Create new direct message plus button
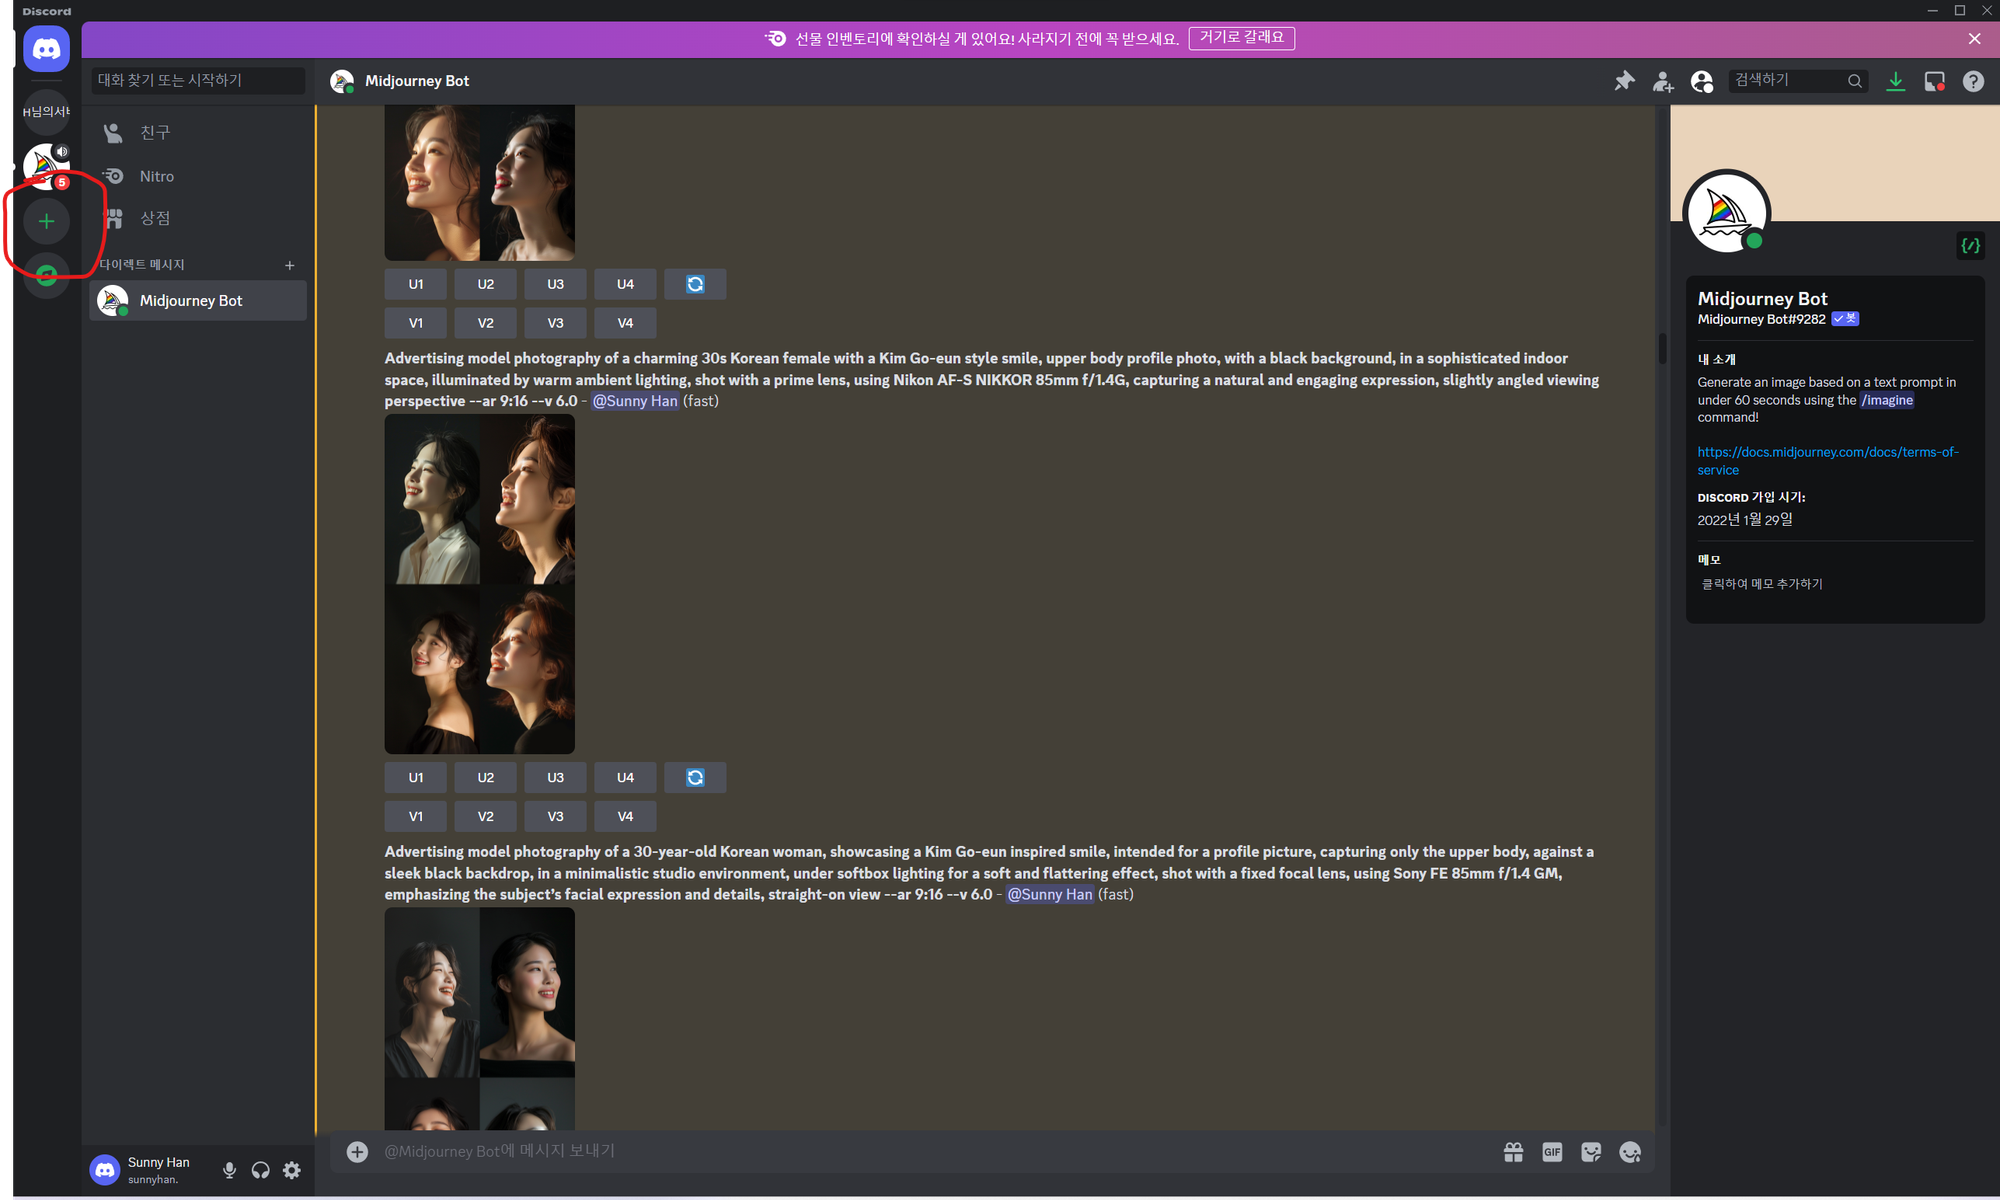The width and height of the screenshot is (2000, 1200). coord(289,265)
